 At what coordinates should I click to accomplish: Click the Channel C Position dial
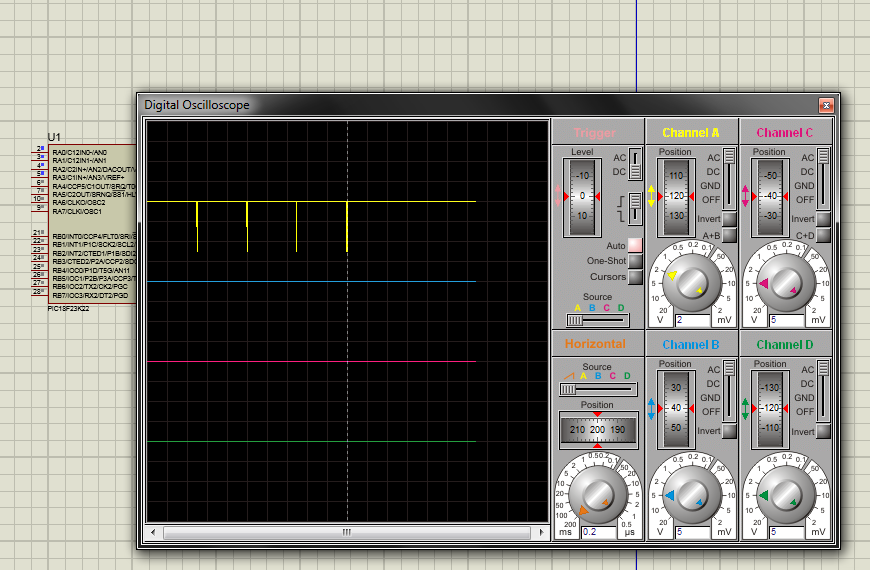770,198
